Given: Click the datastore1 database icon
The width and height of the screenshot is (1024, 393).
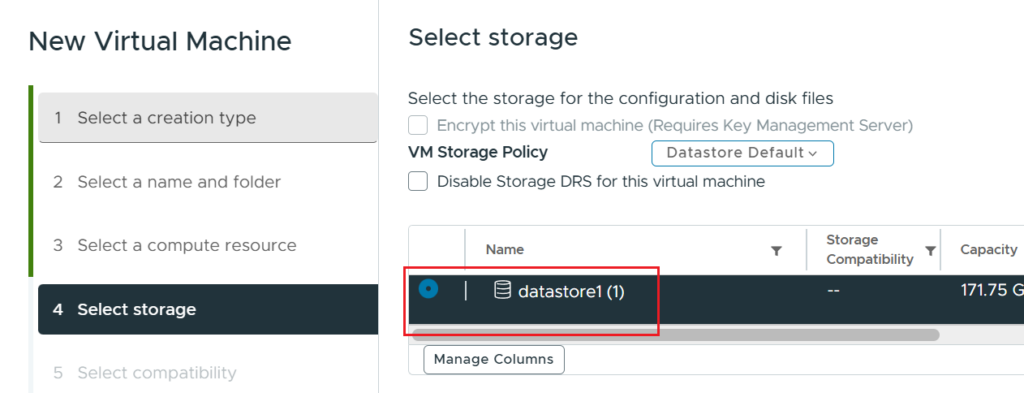Looking at the screenshot, I should coord(502,290).
